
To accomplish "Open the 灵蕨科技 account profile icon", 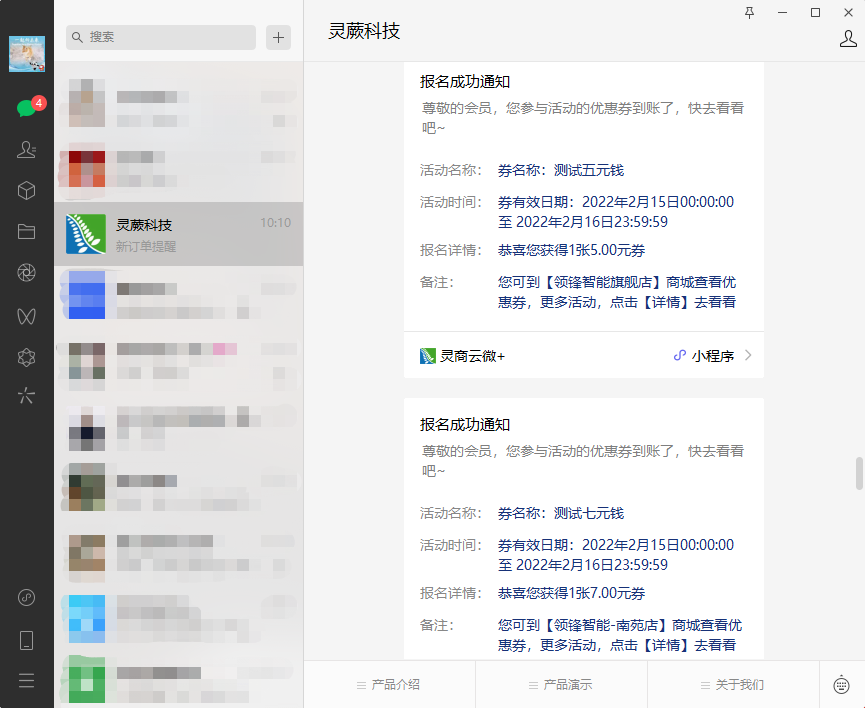I will (848, 39).
